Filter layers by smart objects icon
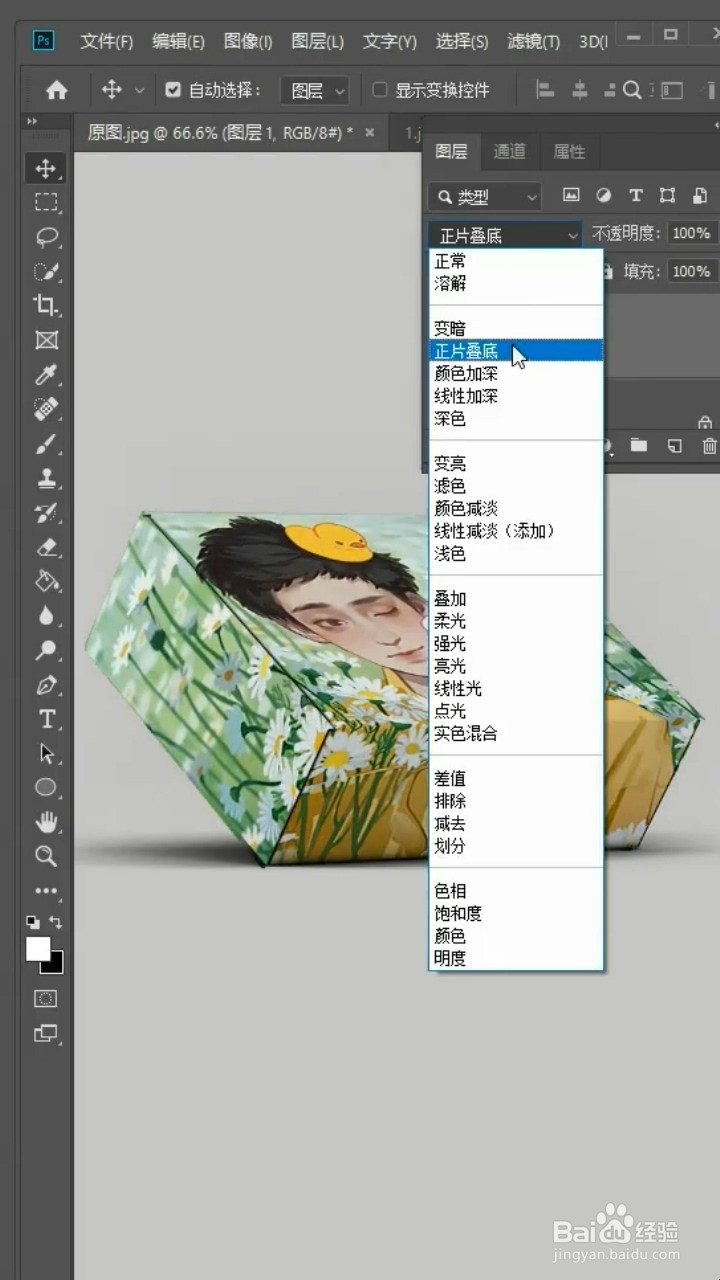720x1280 pixels. 700,195
